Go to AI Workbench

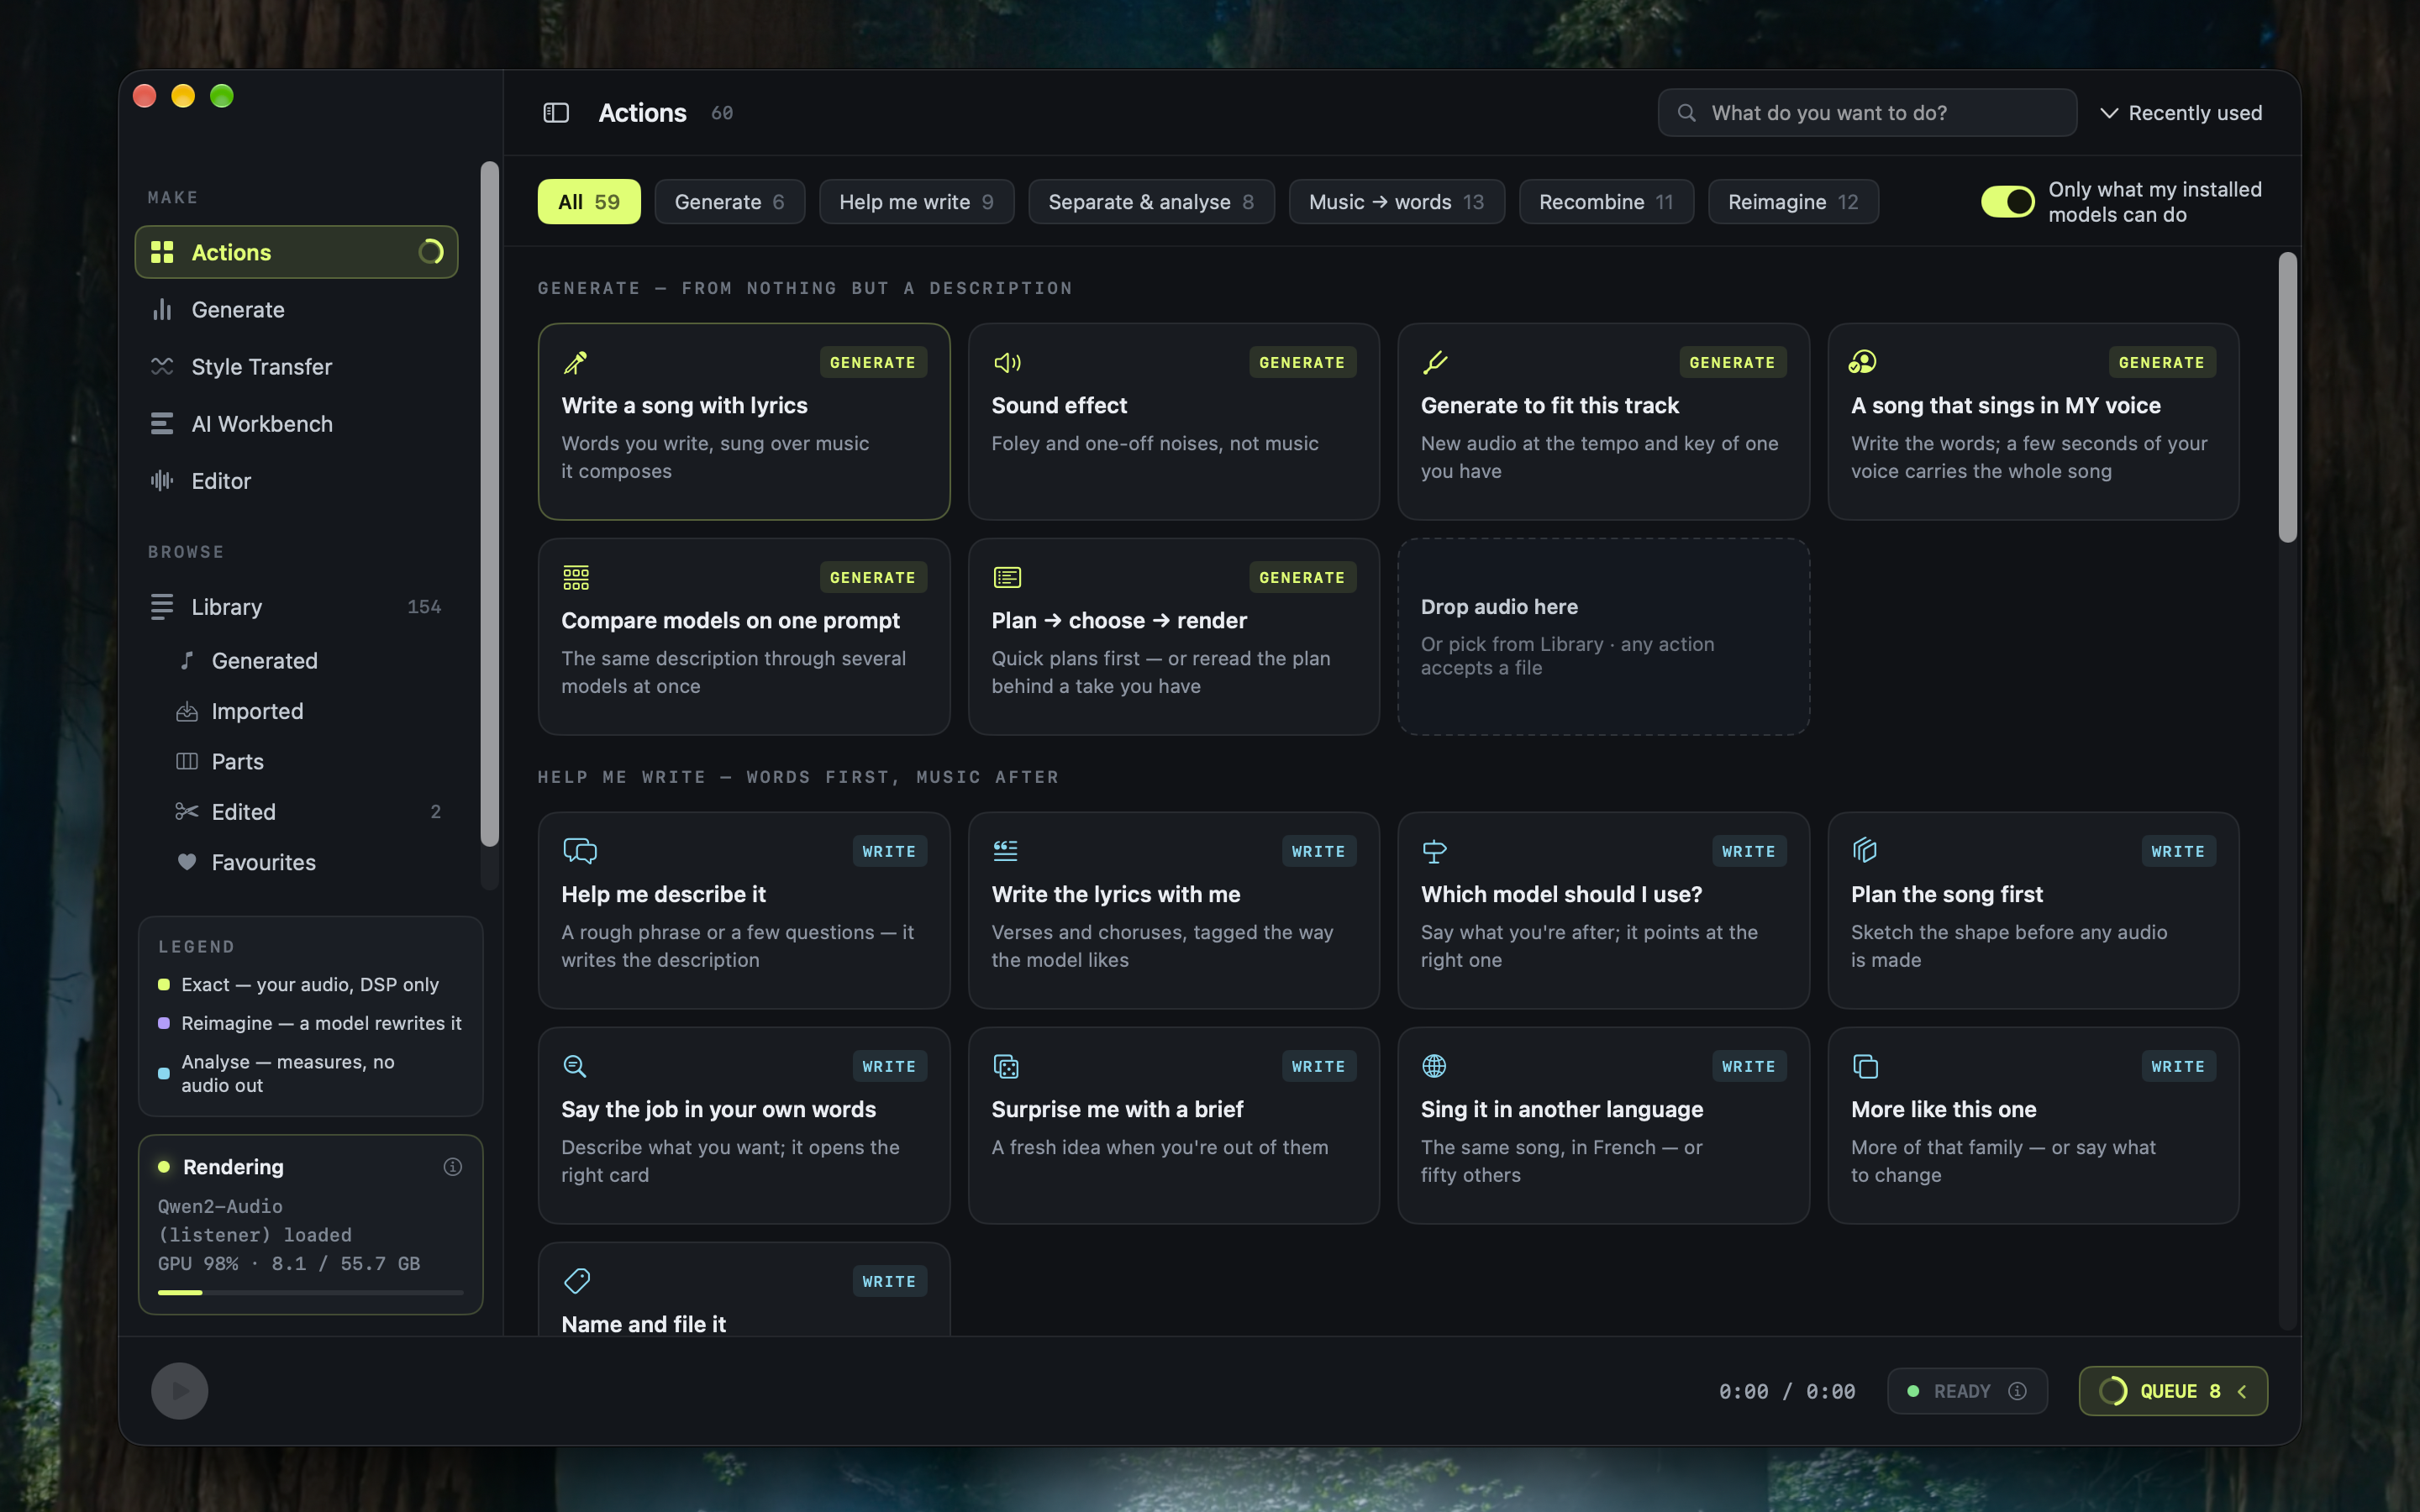coord(296,424)
